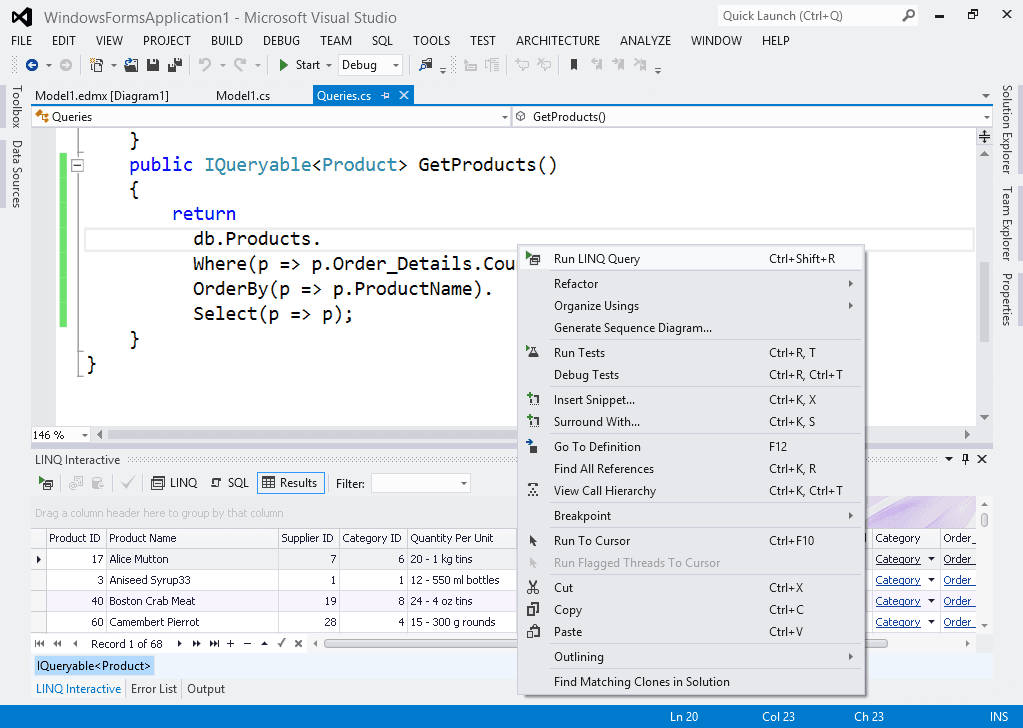The width and height of the screenshot is (1023, 728).
Task: Switch to Model1.cs tab
Action: 243,96
